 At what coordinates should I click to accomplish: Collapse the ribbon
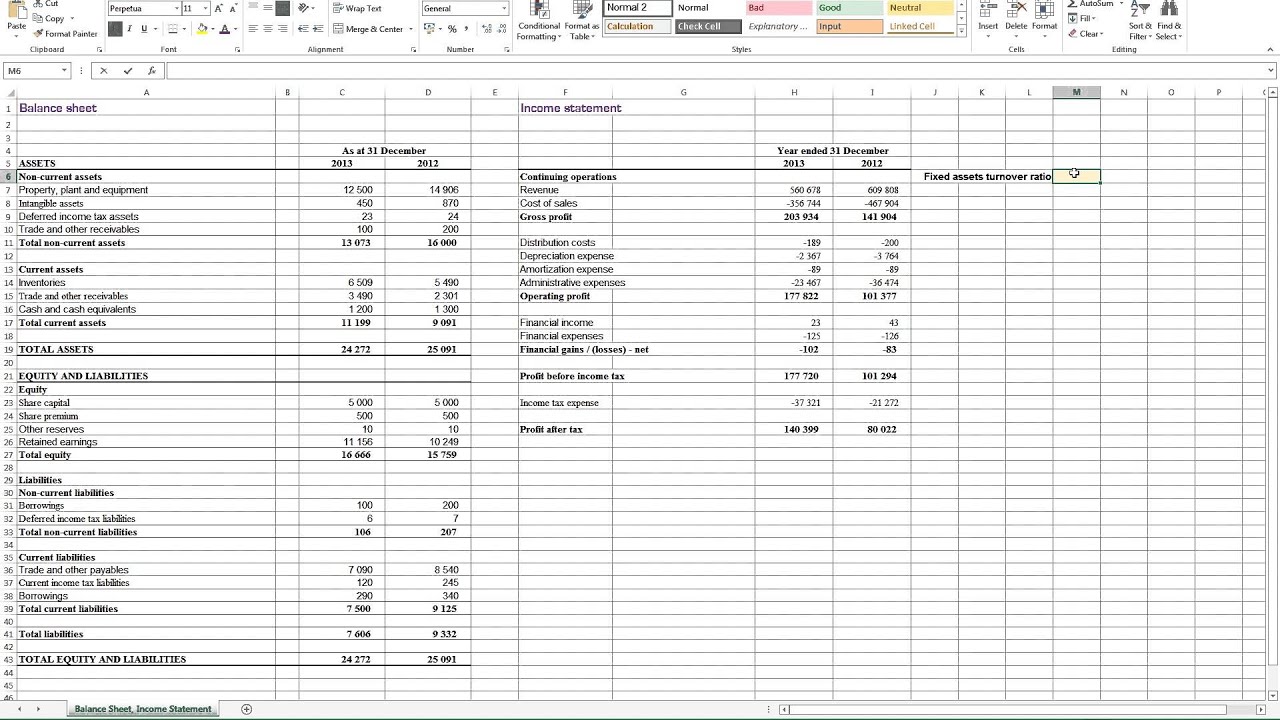click(x=1270, y=49)
